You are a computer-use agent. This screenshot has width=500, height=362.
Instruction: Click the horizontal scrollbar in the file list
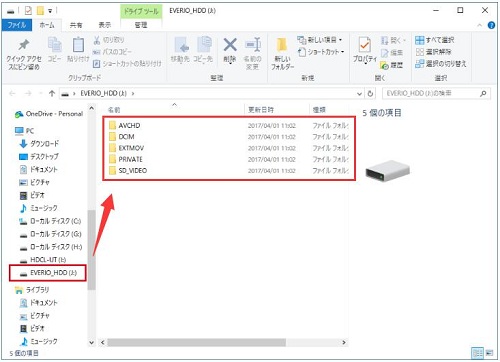coord(196,342)
